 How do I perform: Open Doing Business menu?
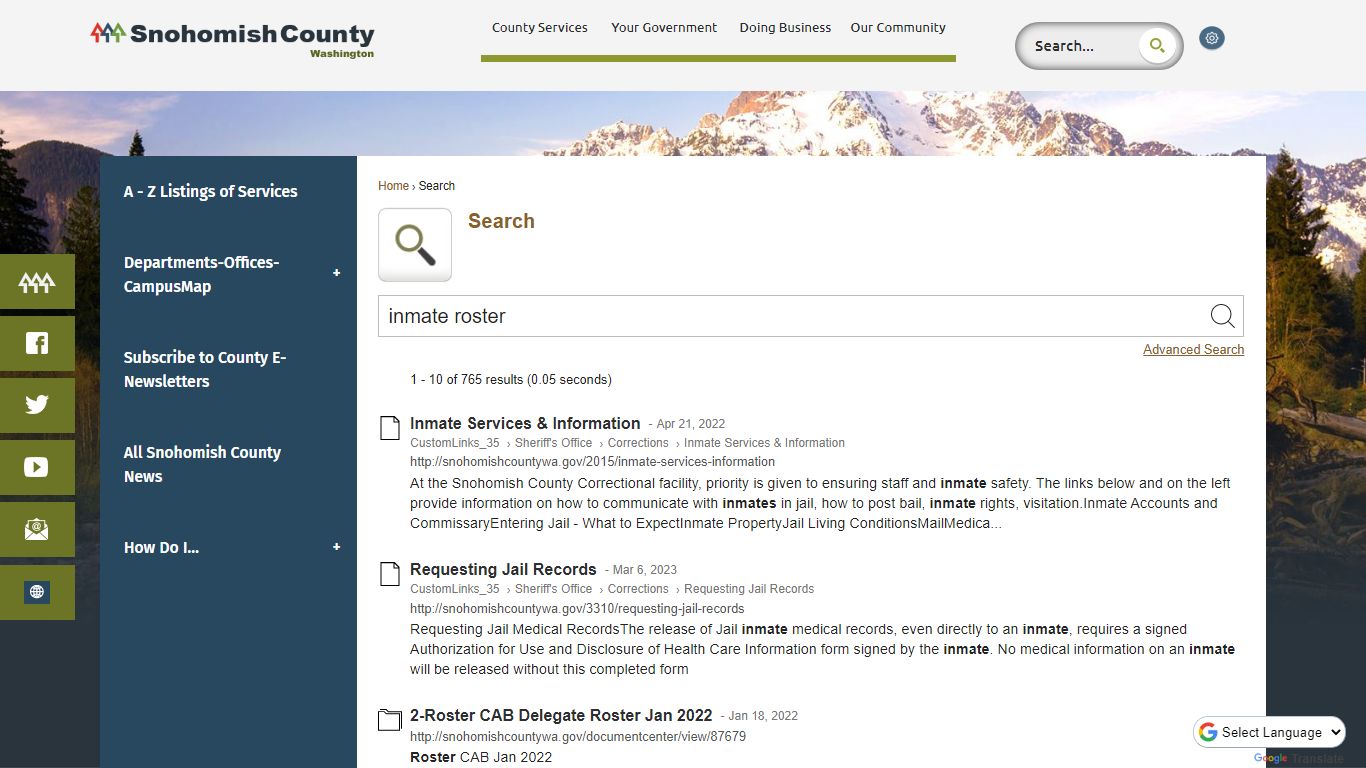coord(785,28)
